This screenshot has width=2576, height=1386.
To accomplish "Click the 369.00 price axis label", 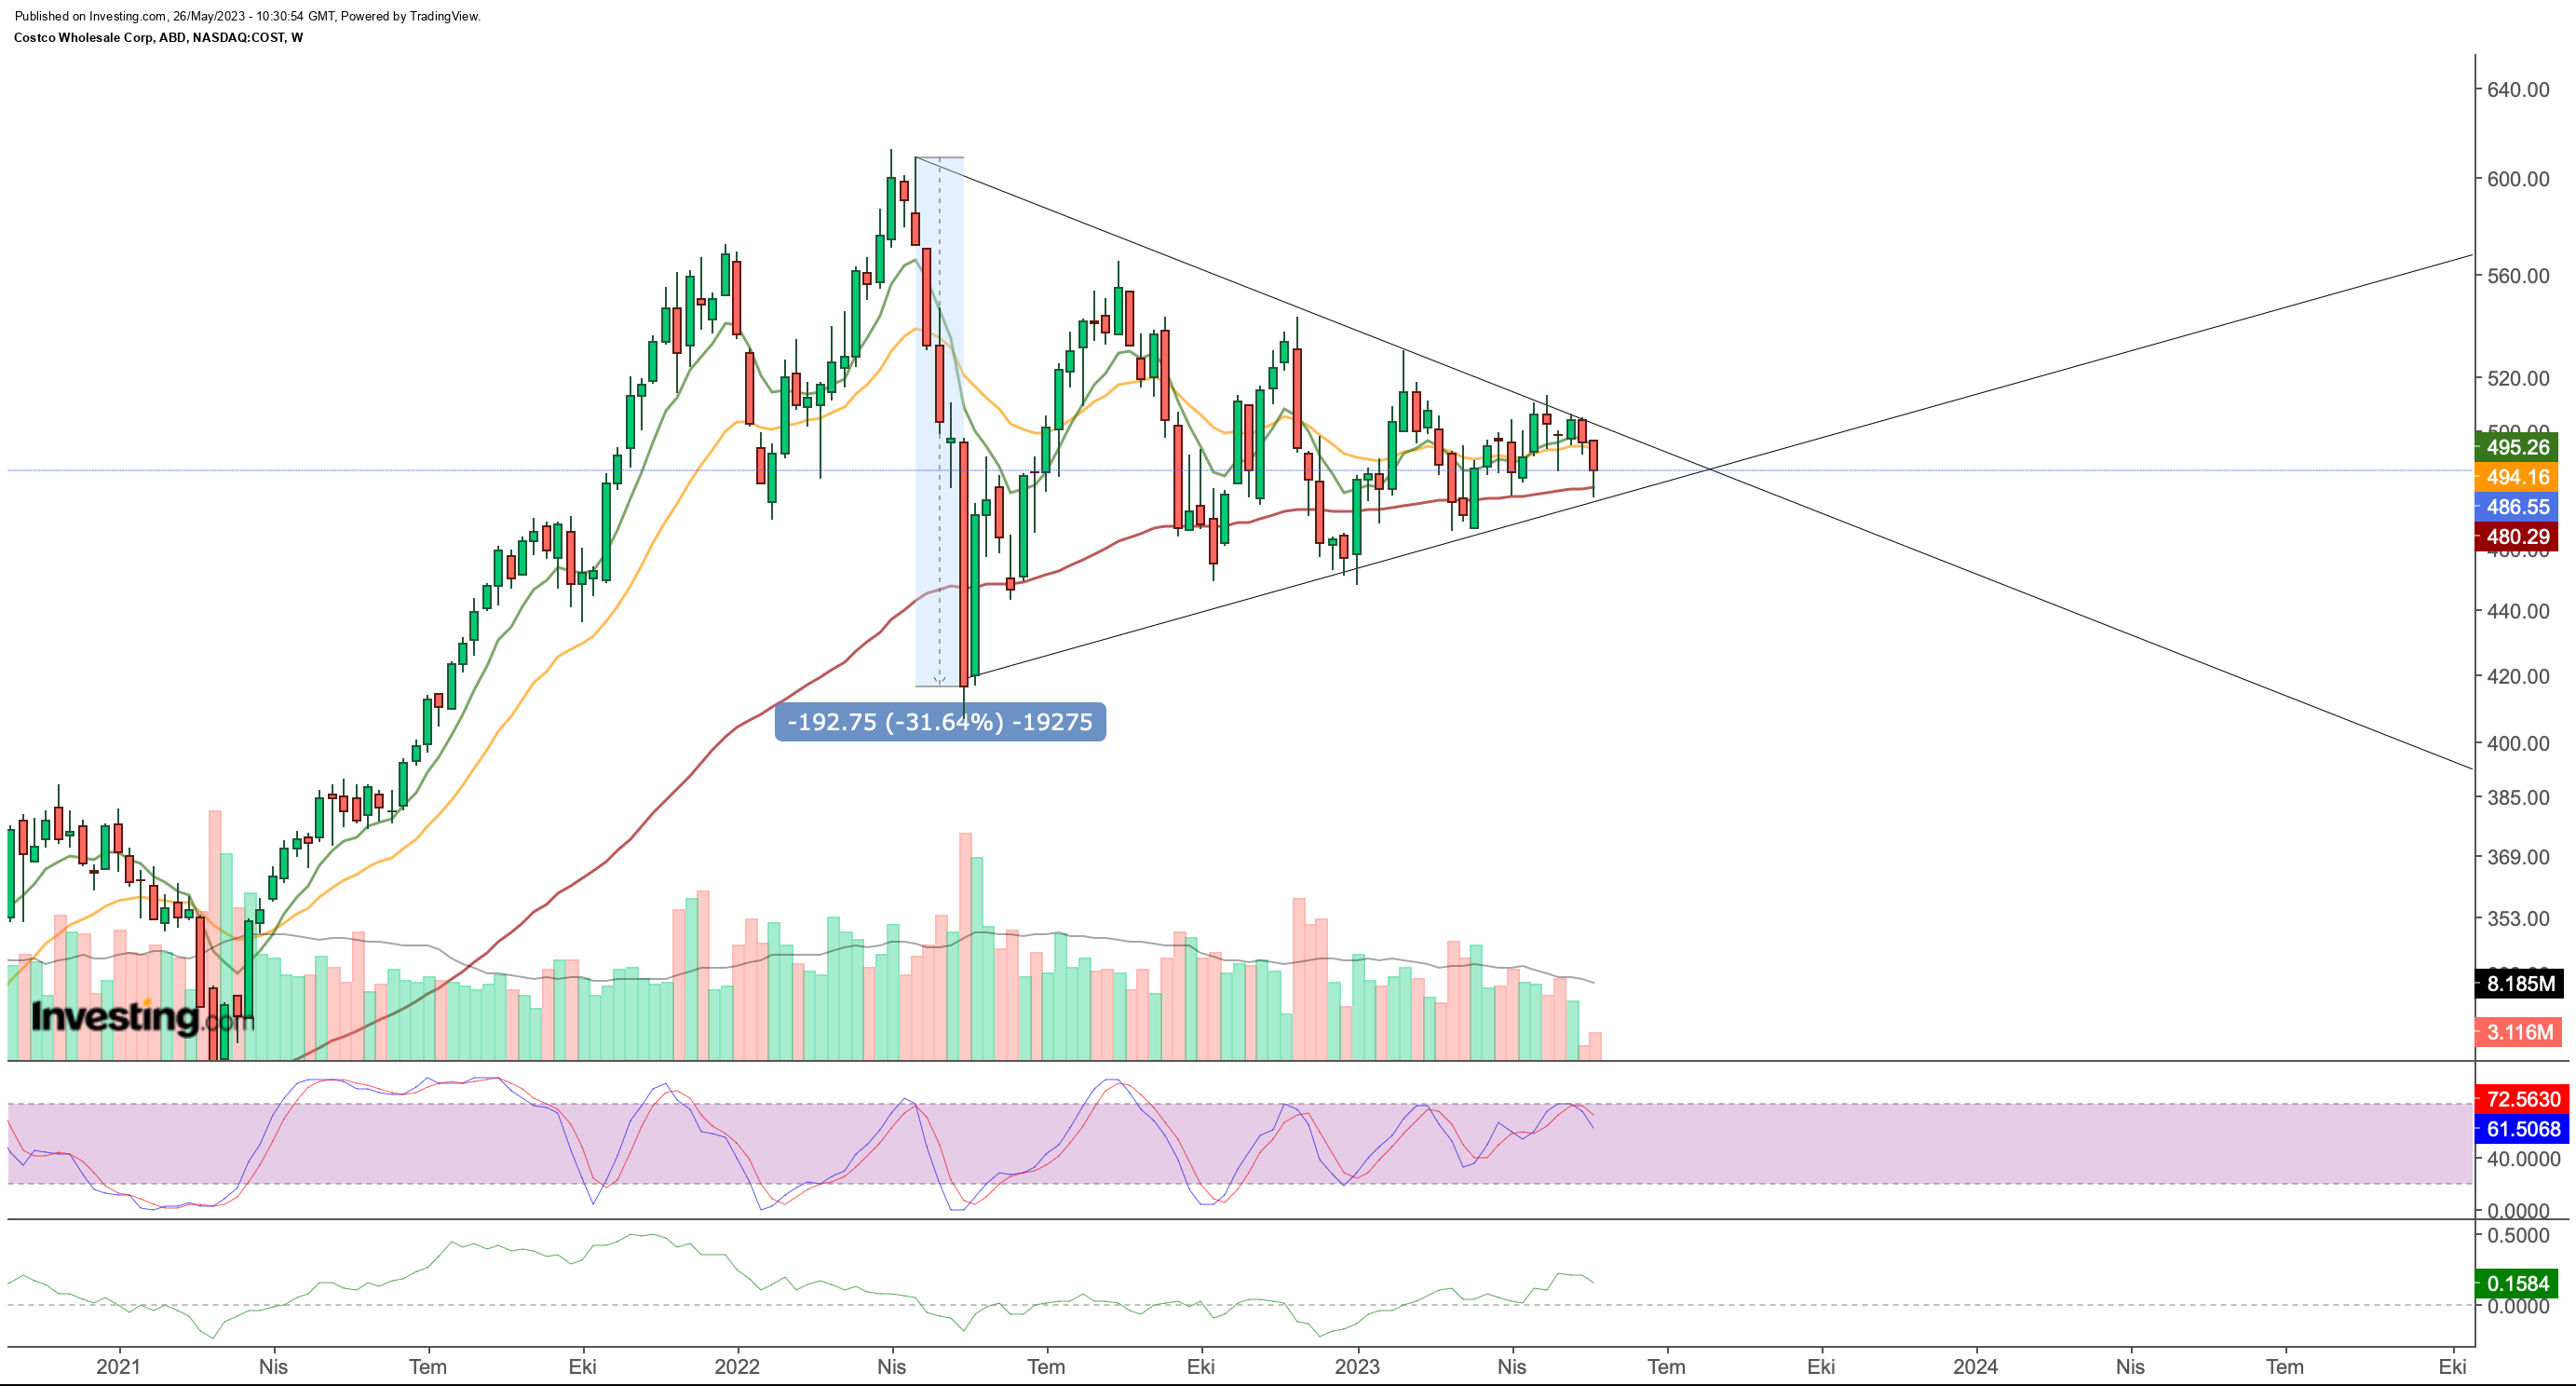I will [x=2518, y=857].
